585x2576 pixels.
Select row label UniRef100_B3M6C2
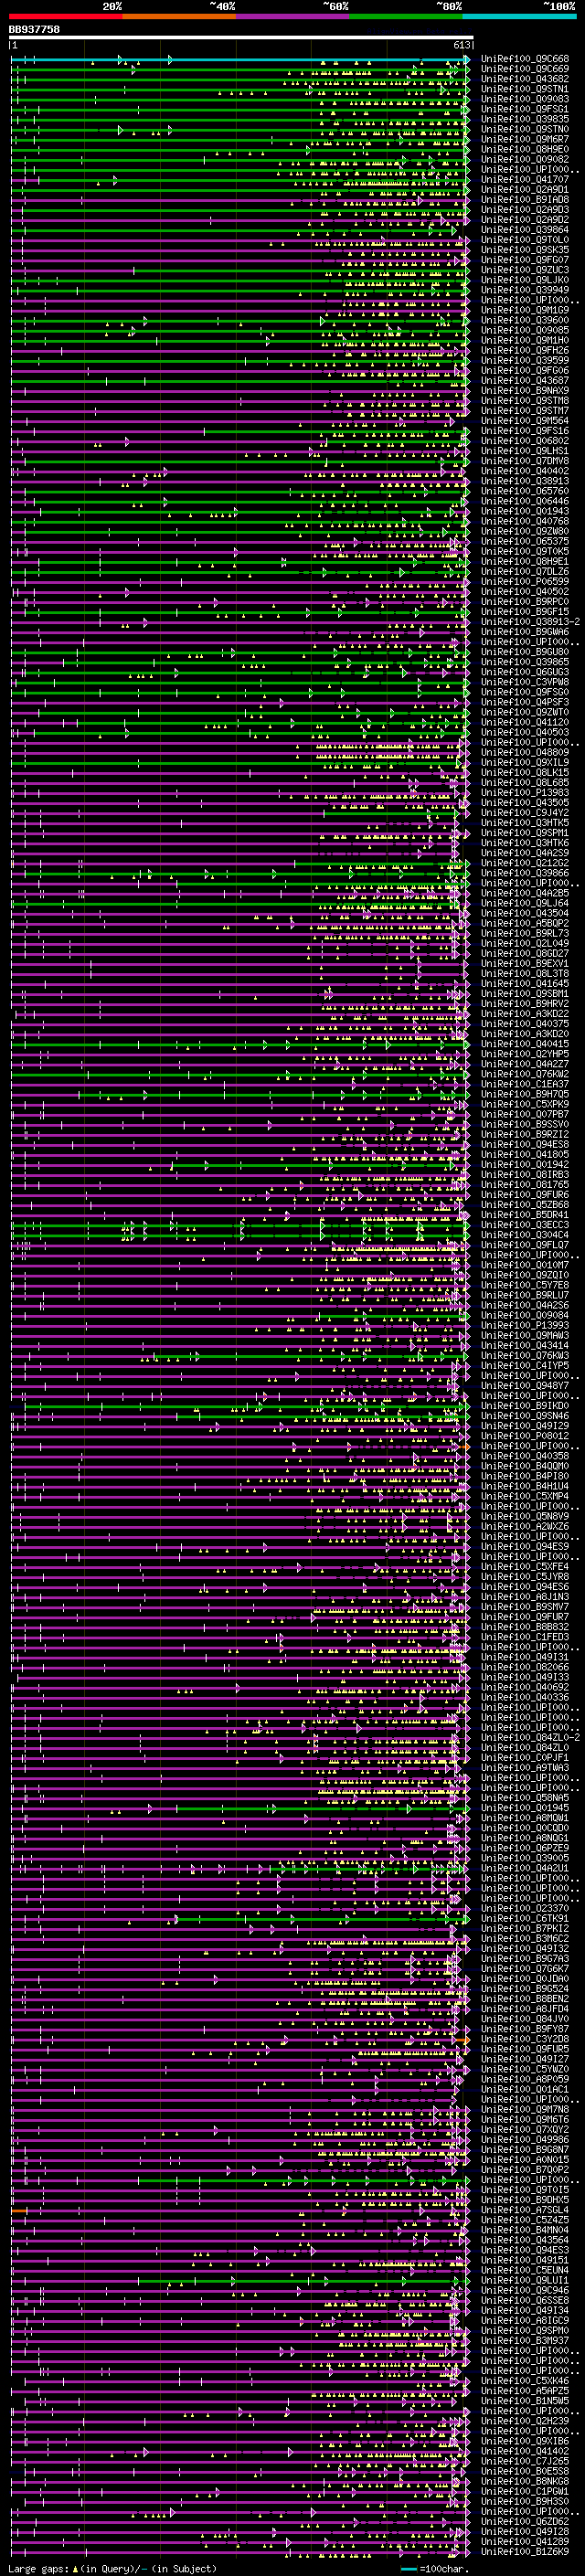pyautogui.click(x=525, y=1939)
